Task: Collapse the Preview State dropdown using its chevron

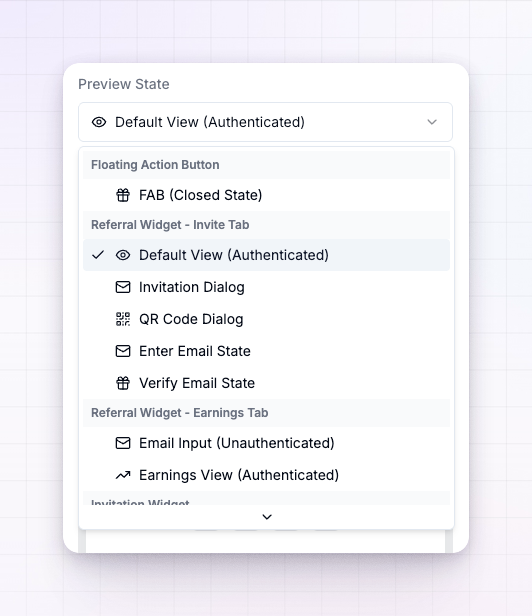Action: 432,122
